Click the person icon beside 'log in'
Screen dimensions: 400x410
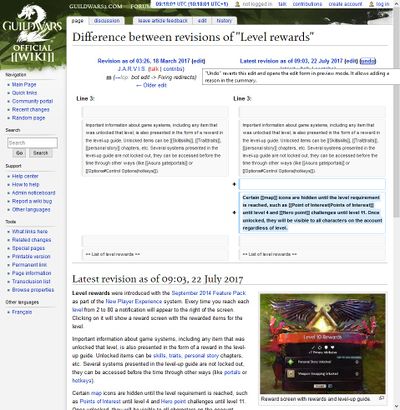[x=371, y=4]
